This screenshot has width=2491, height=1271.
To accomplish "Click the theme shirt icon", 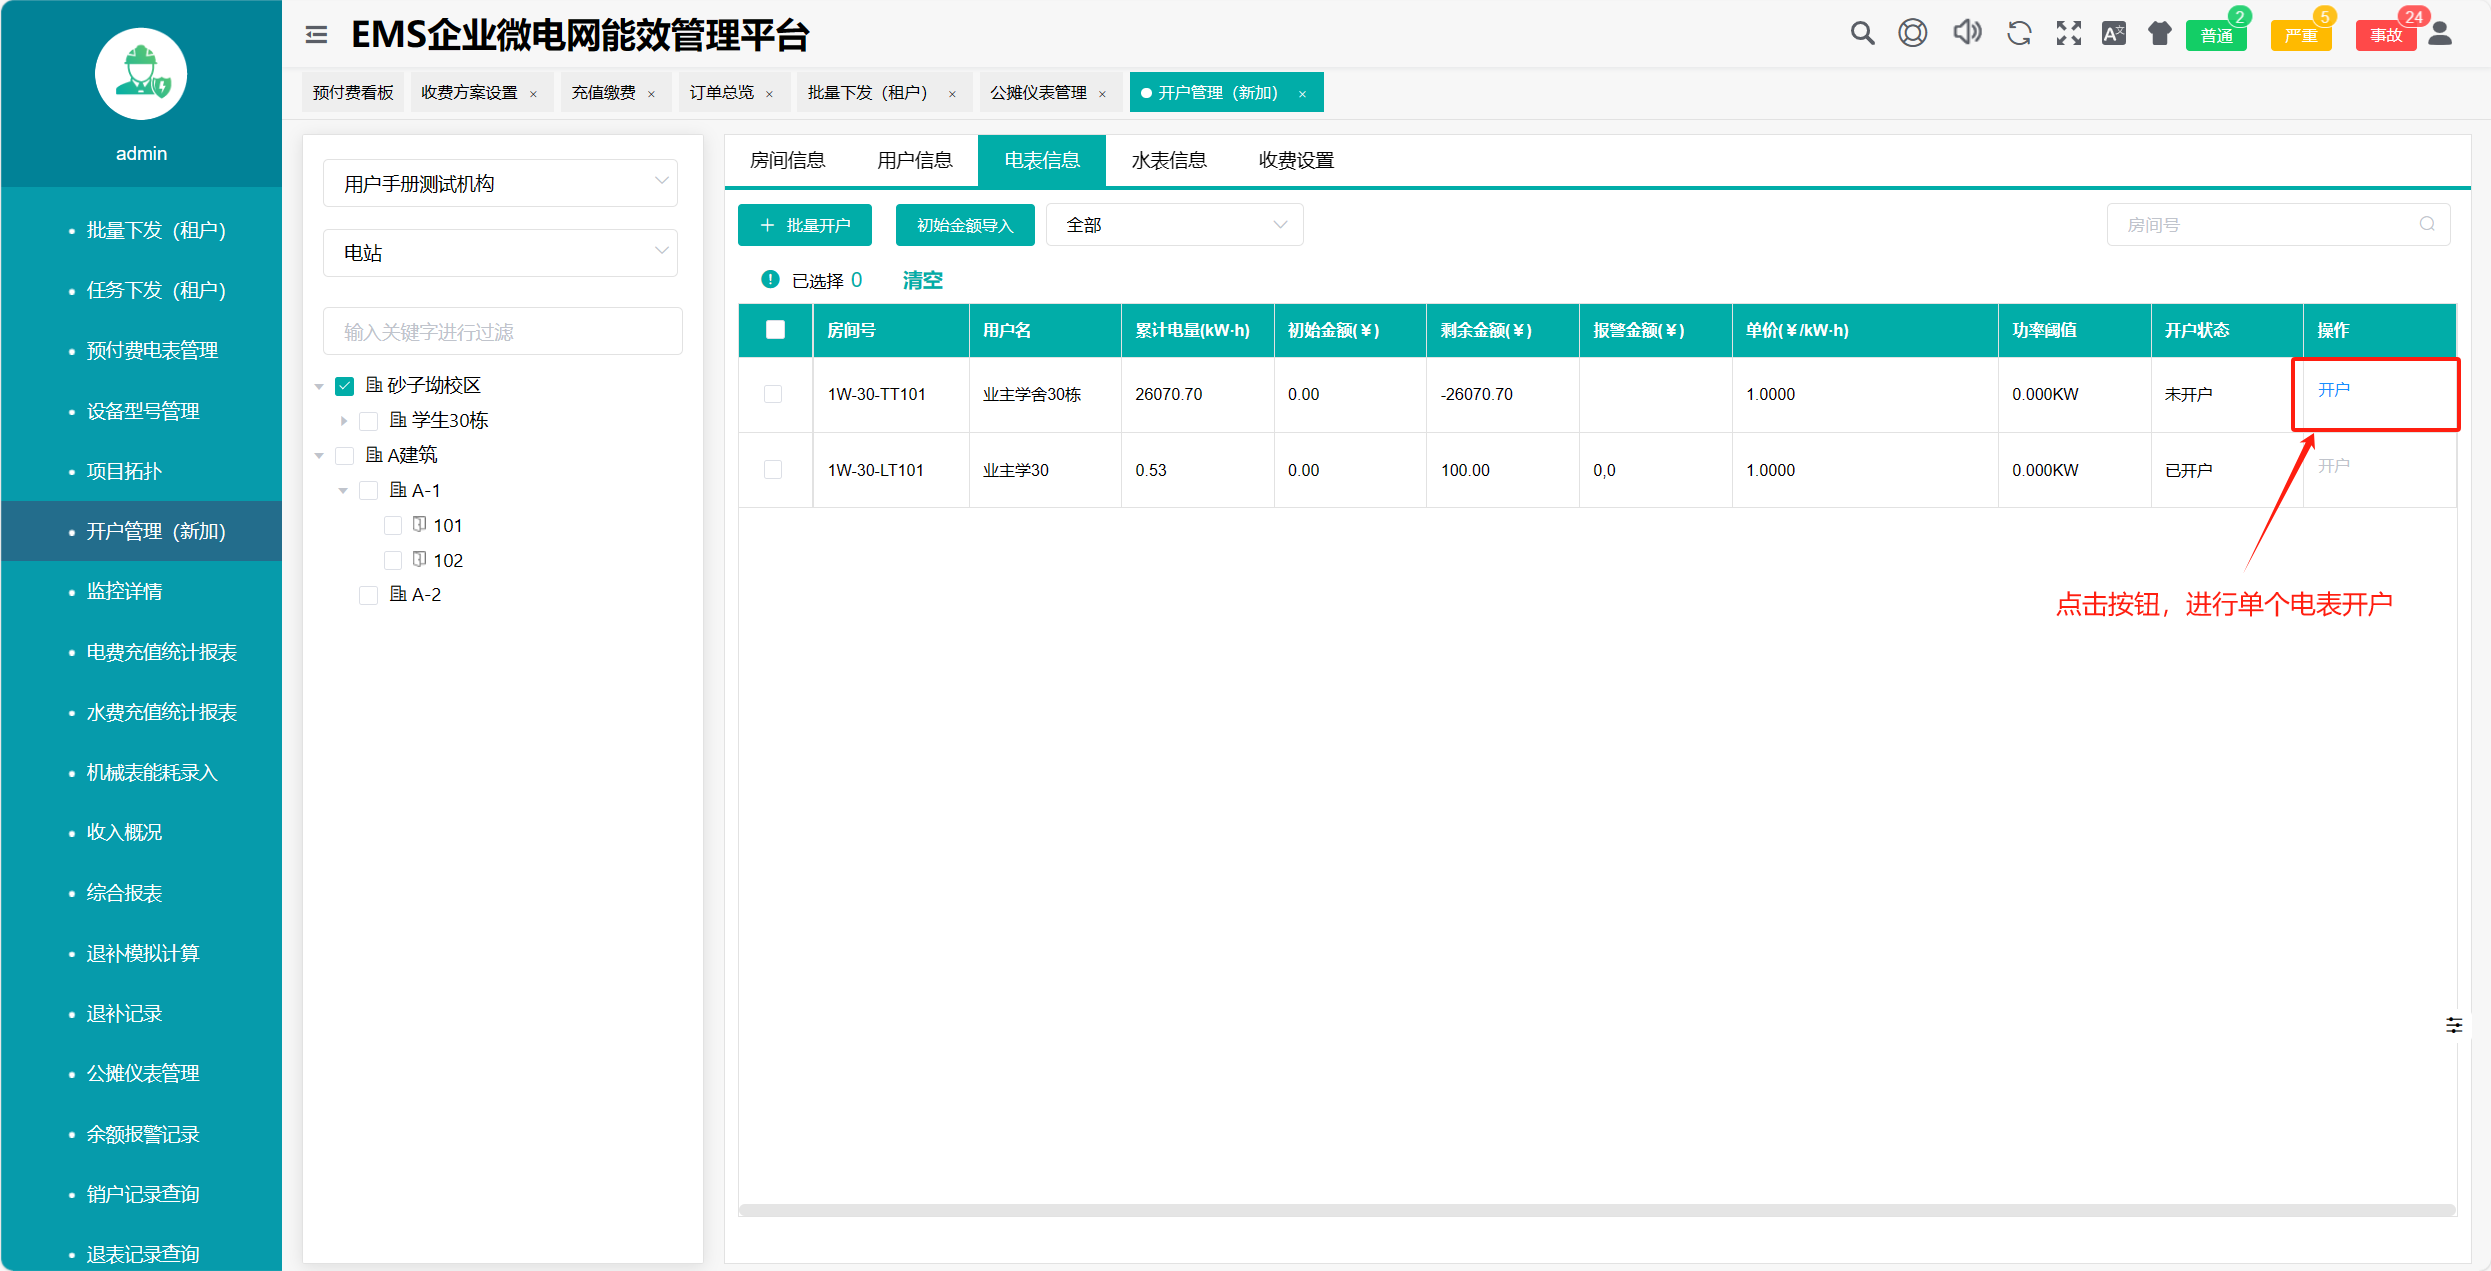I will click(x=2159, y=34).
